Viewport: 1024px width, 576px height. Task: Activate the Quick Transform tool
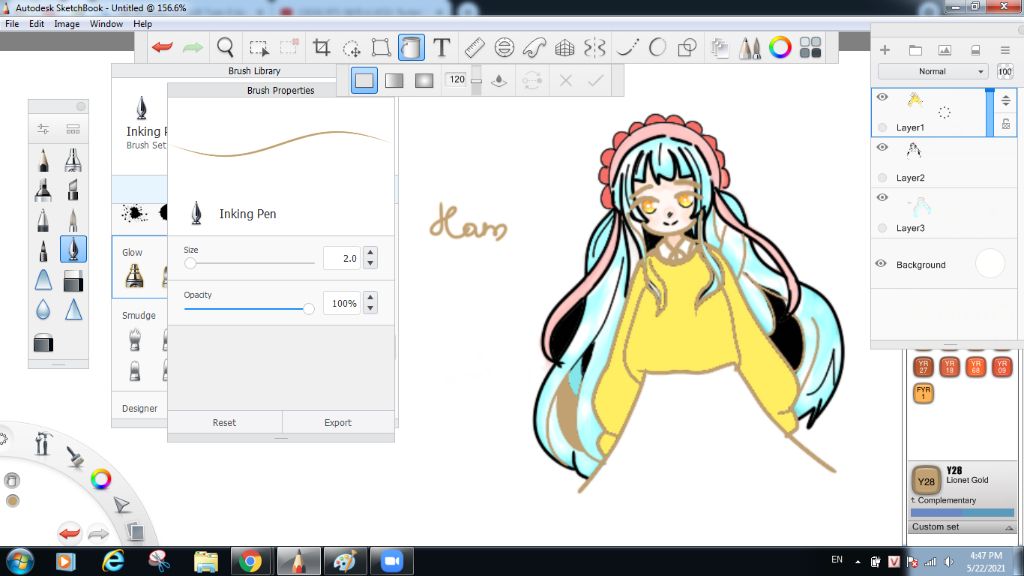(x=352, y=48)
